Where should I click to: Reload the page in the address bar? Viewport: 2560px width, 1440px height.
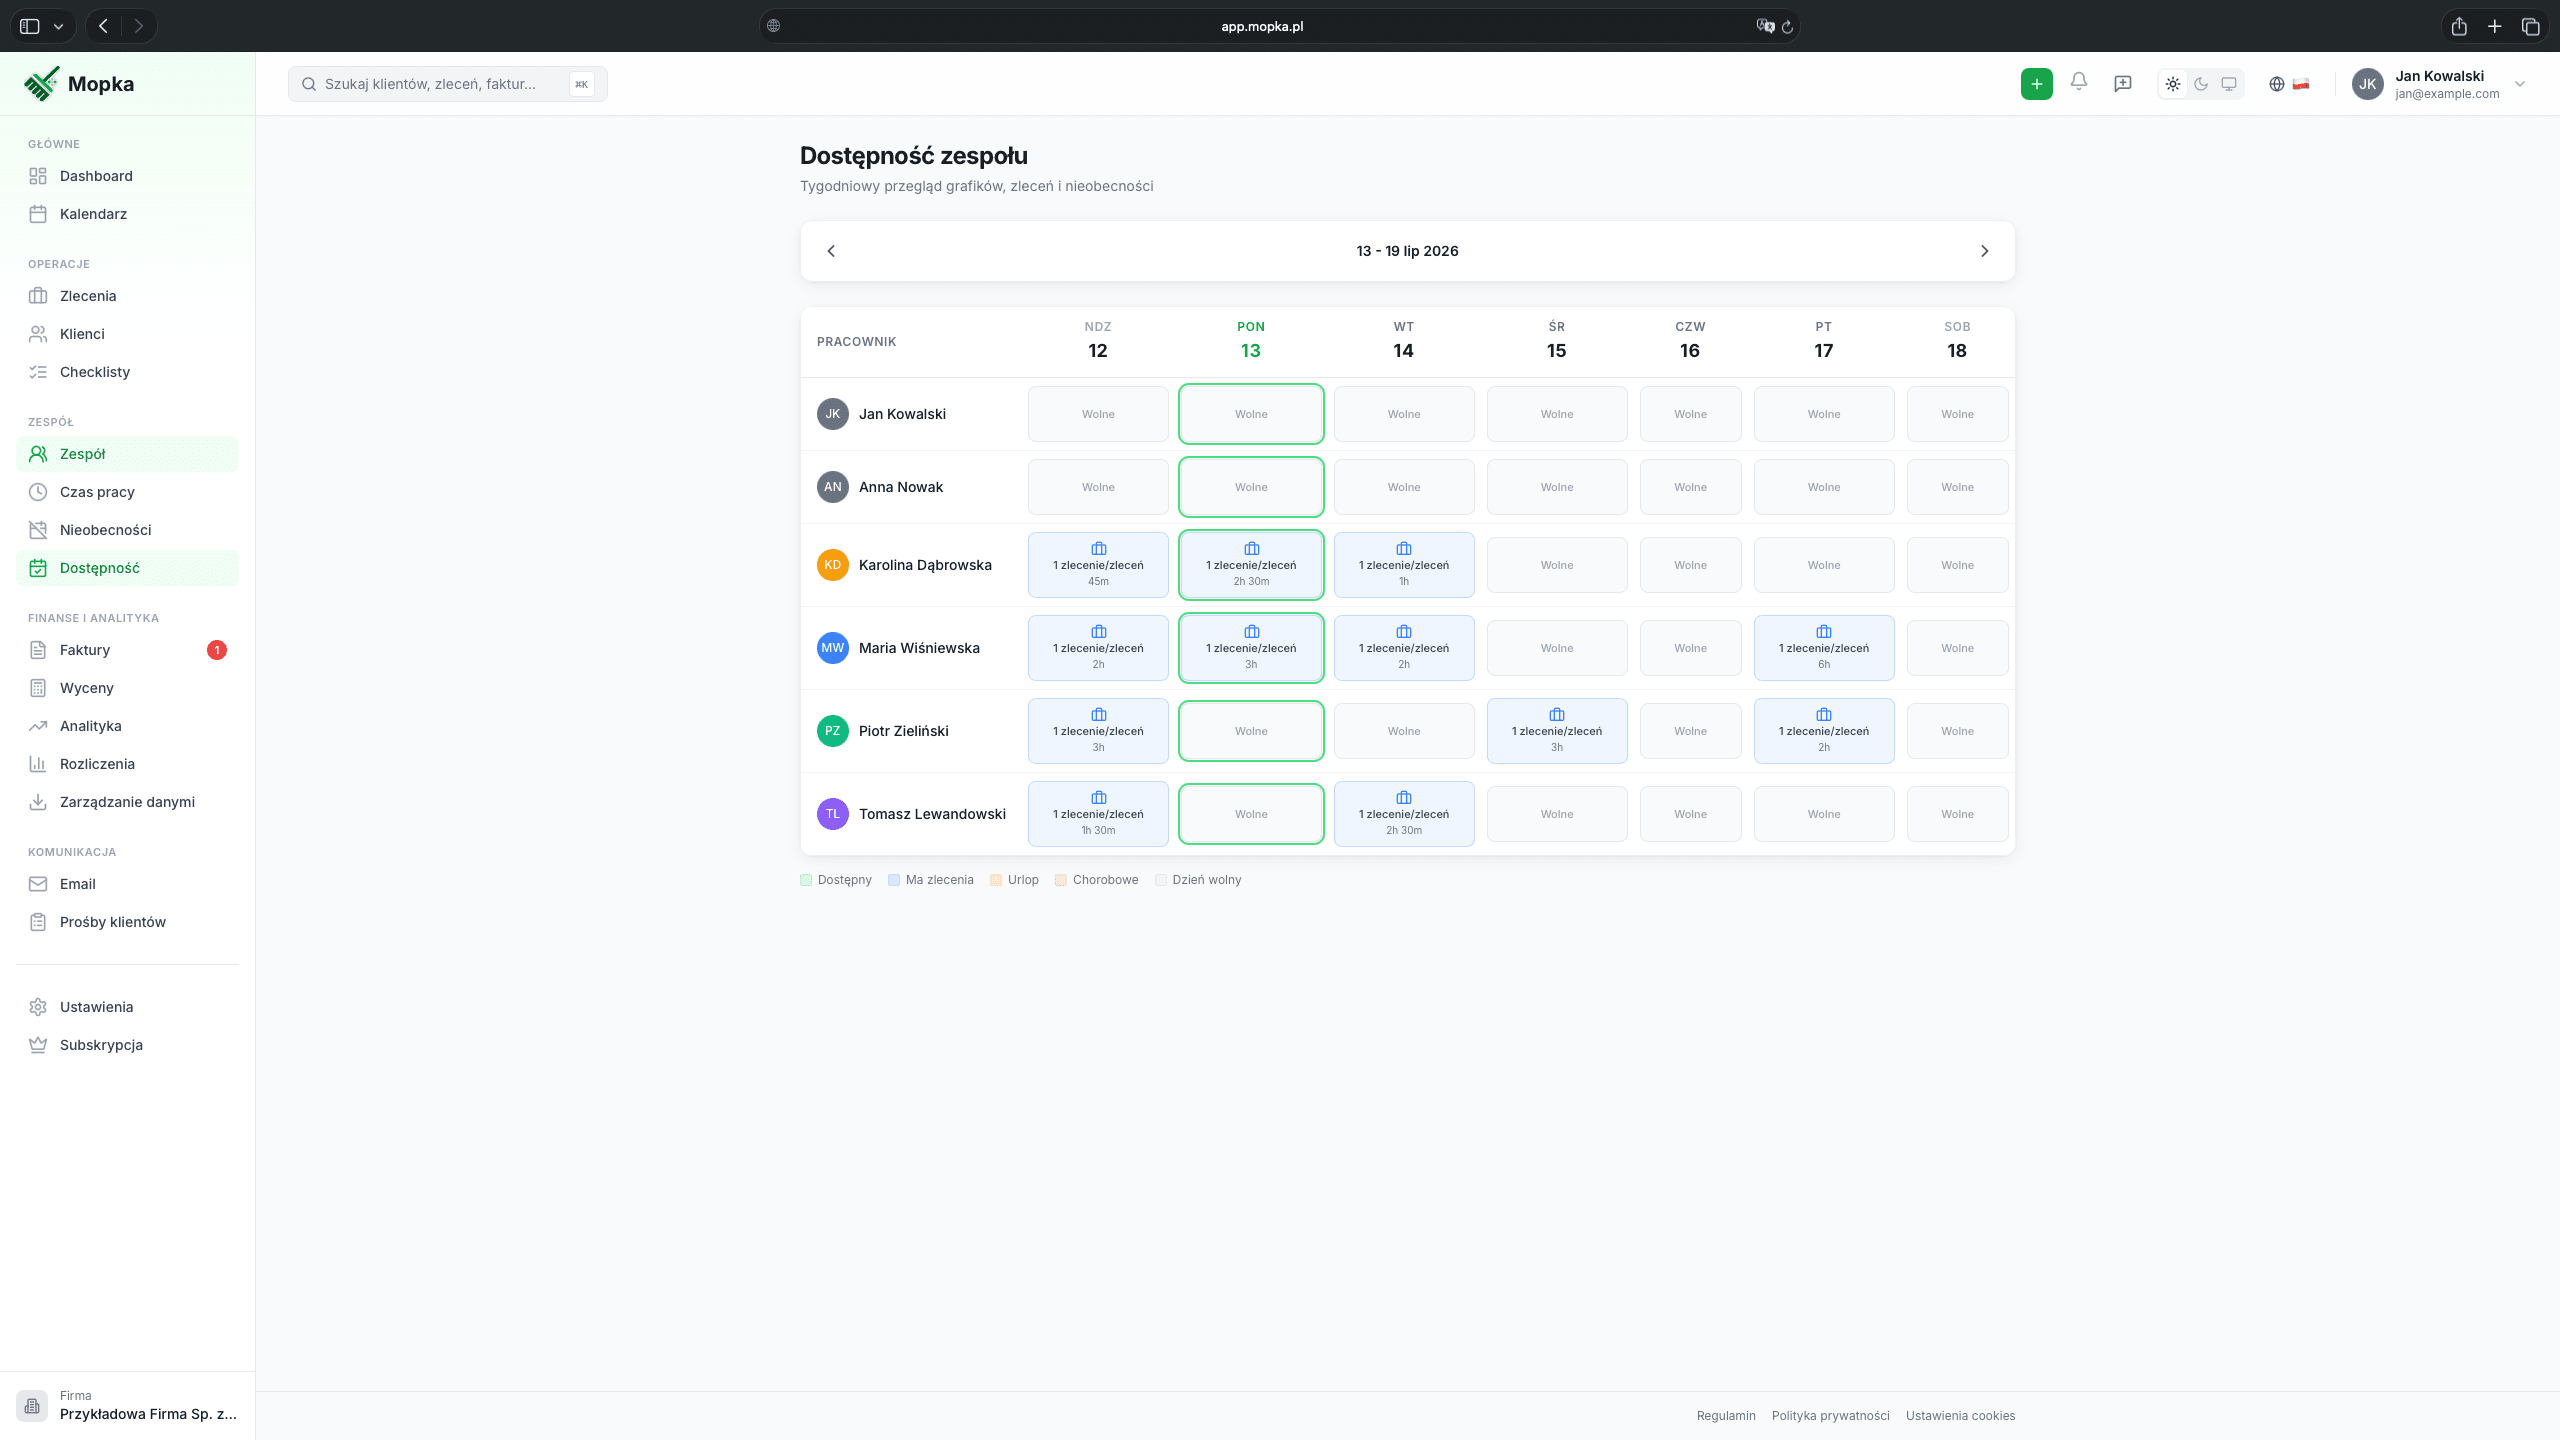pos(1787,27)
